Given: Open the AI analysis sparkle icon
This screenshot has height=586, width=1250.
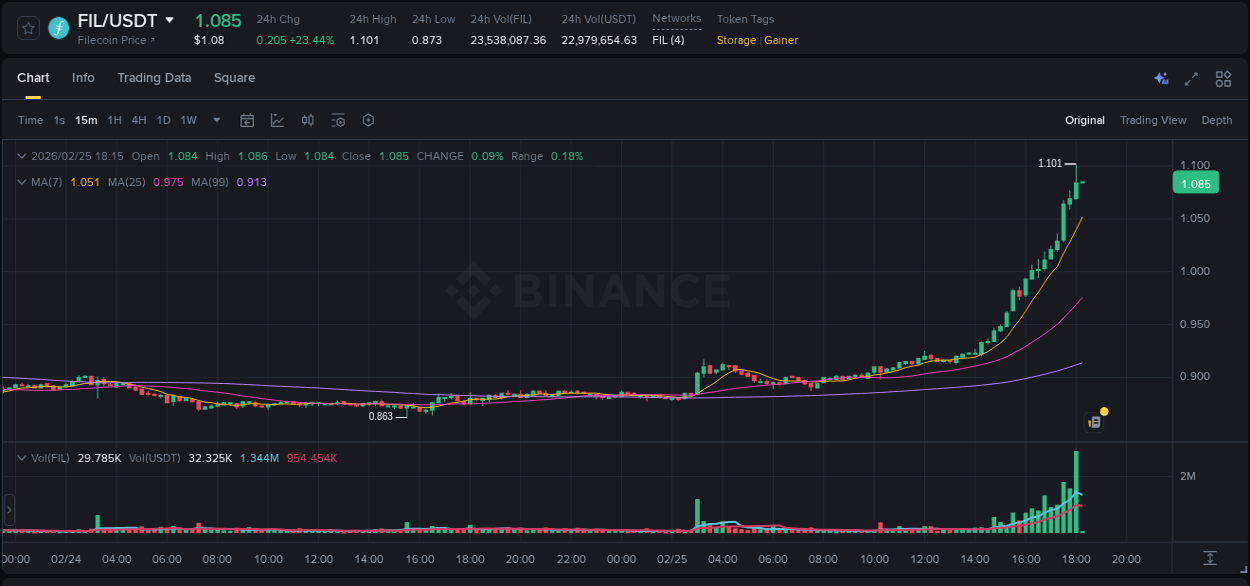Looking at the screenshot, I should pyautogui.click(x=1161, y=78).
